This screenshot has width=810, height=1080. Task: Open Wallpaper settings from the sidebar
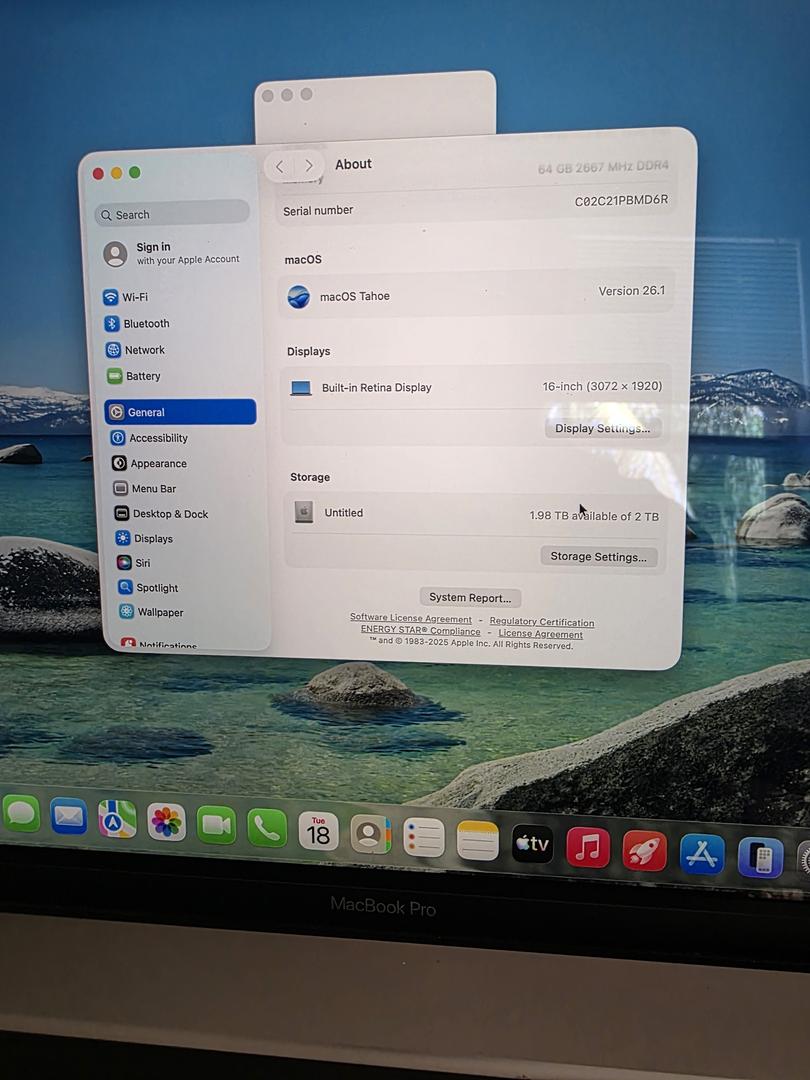(159, 612)
